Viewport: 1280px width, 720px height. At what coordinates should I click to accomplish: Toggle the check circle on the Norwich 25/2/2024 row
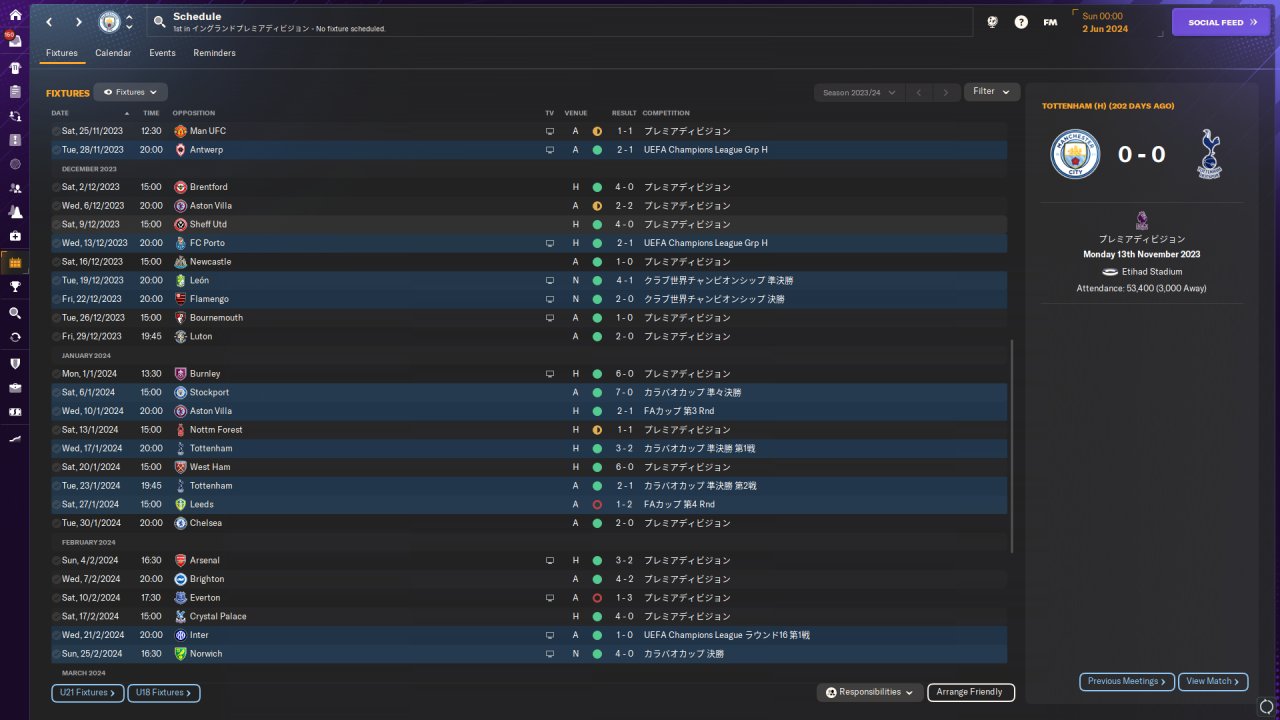click(56, 654)
